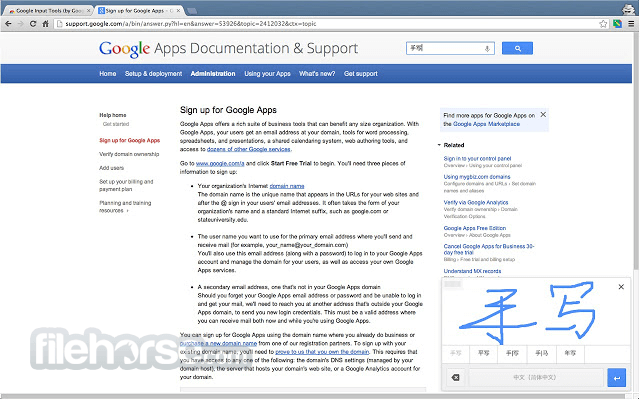The image size is (640, 400).
Task: Select Administration in the nav bar
Action: (x=213, y=74)
